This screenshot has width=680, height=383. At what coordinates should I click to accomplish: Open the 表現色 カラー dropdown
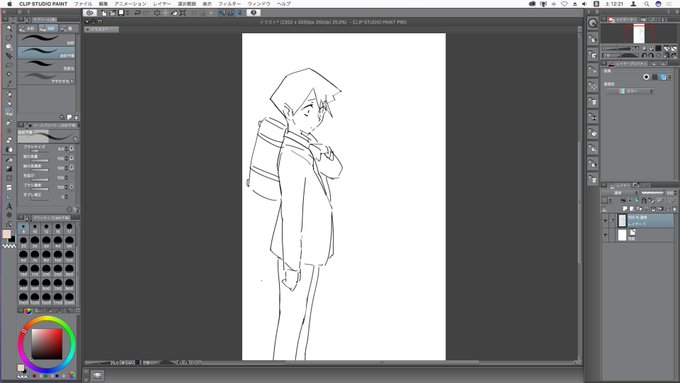(630, 91)
